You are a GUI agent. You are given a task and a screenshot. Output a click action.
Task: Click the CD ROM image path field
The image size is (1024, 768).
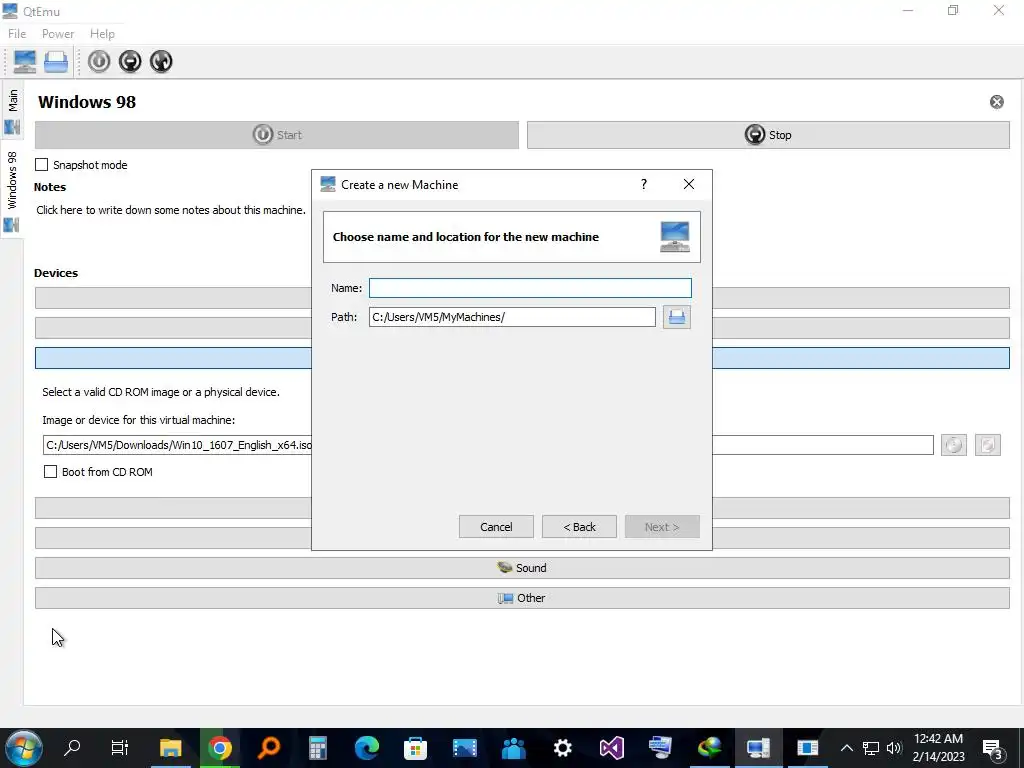[x=488, y=445]
